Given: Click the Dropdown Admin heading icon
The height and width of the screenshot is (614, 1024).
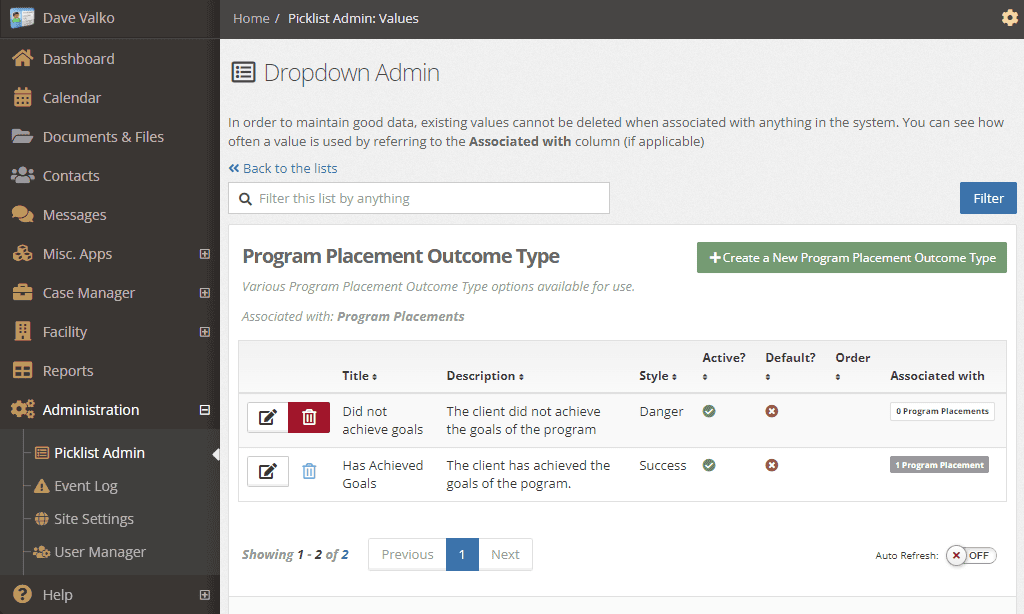Looking at the screenshot, I should [244, 72].
